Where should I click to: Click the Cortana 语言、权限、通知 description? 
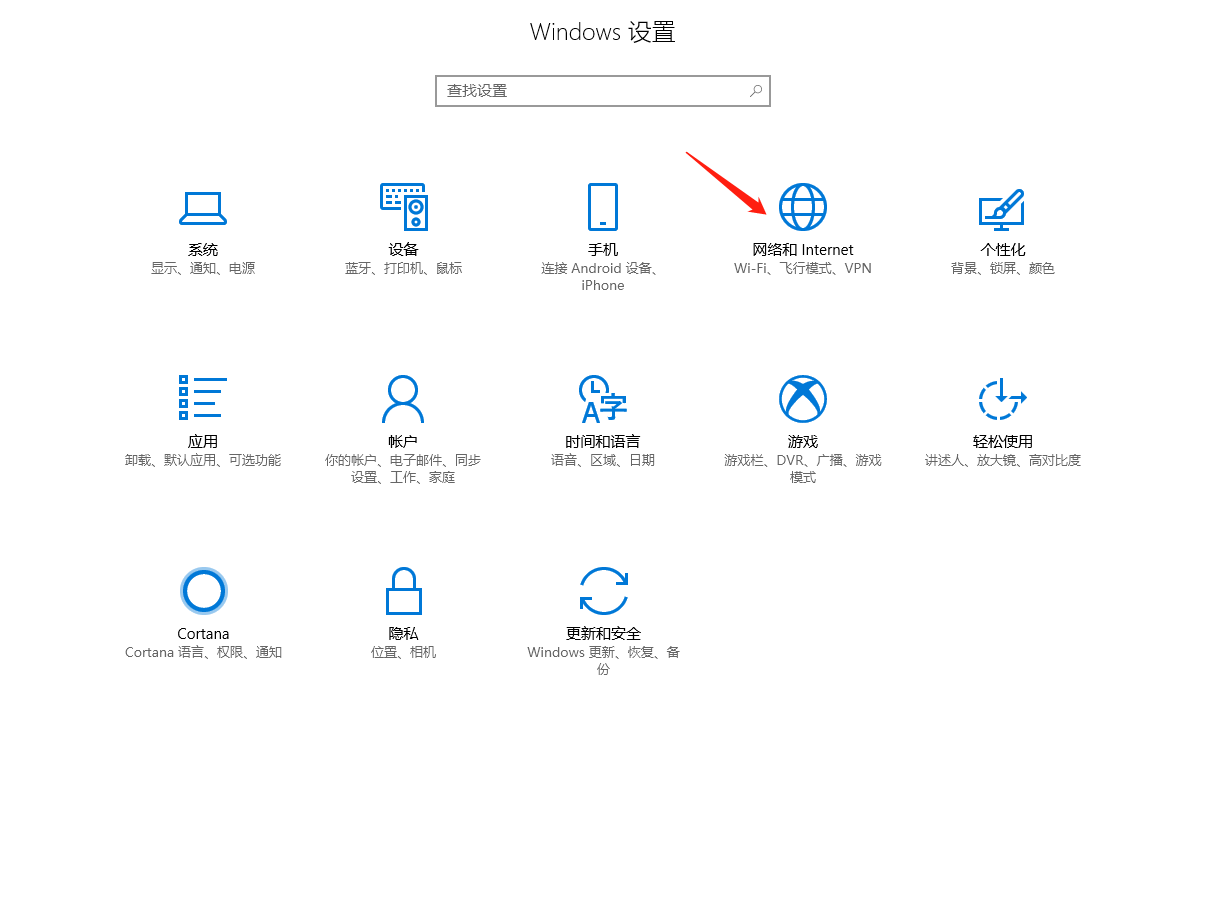click(204, 653)
